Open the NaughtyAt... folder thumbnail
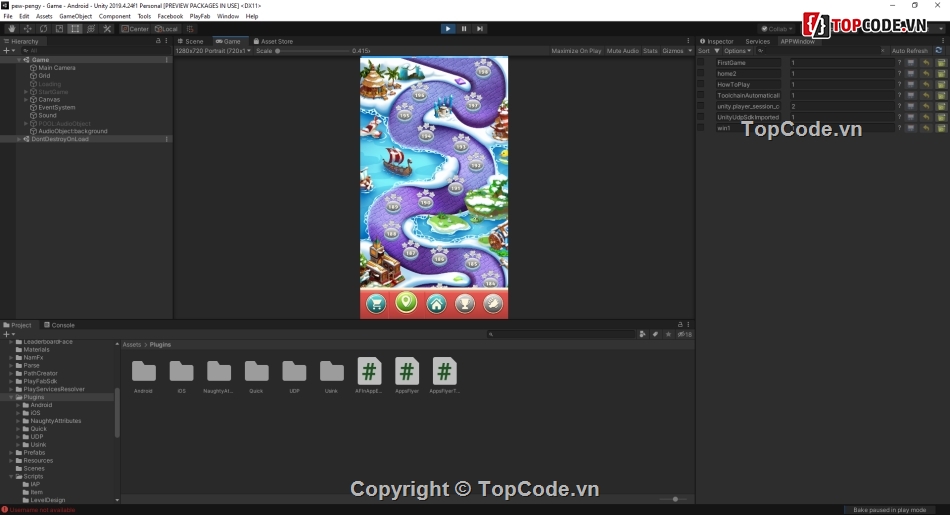 219,376
